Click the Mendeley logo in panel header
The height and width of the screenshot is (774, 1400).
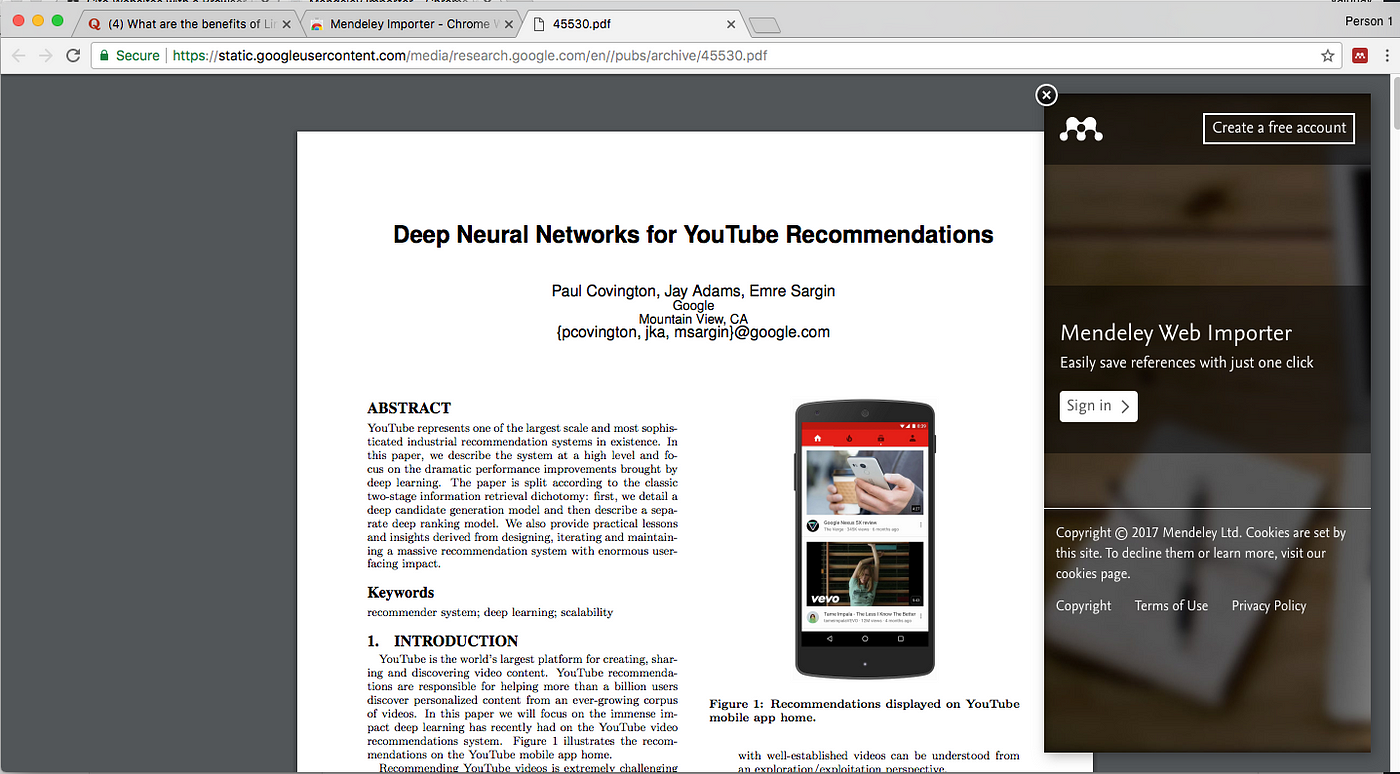(x=1081, y=128)
